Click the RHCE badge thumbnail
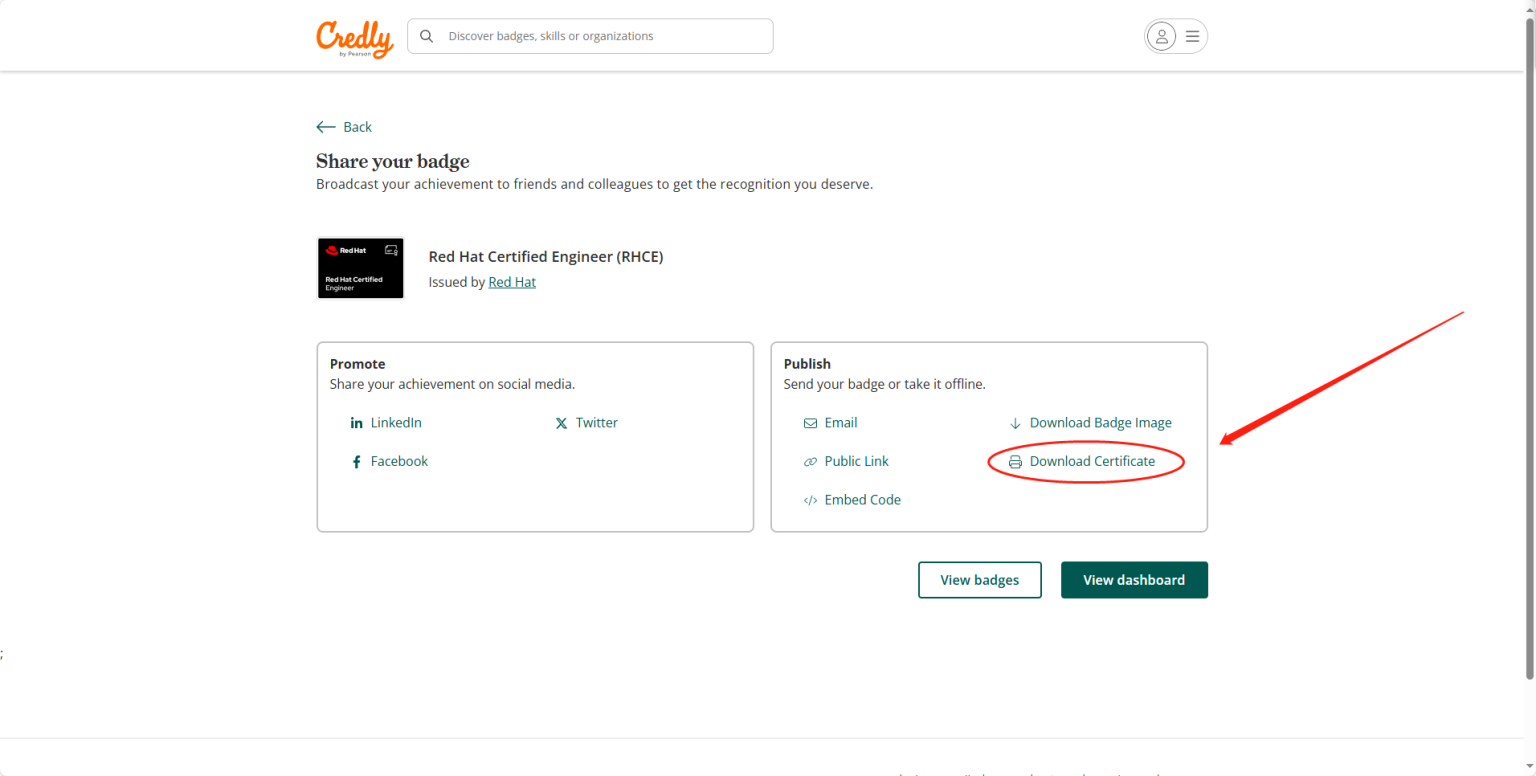 (x=360, y=268)
